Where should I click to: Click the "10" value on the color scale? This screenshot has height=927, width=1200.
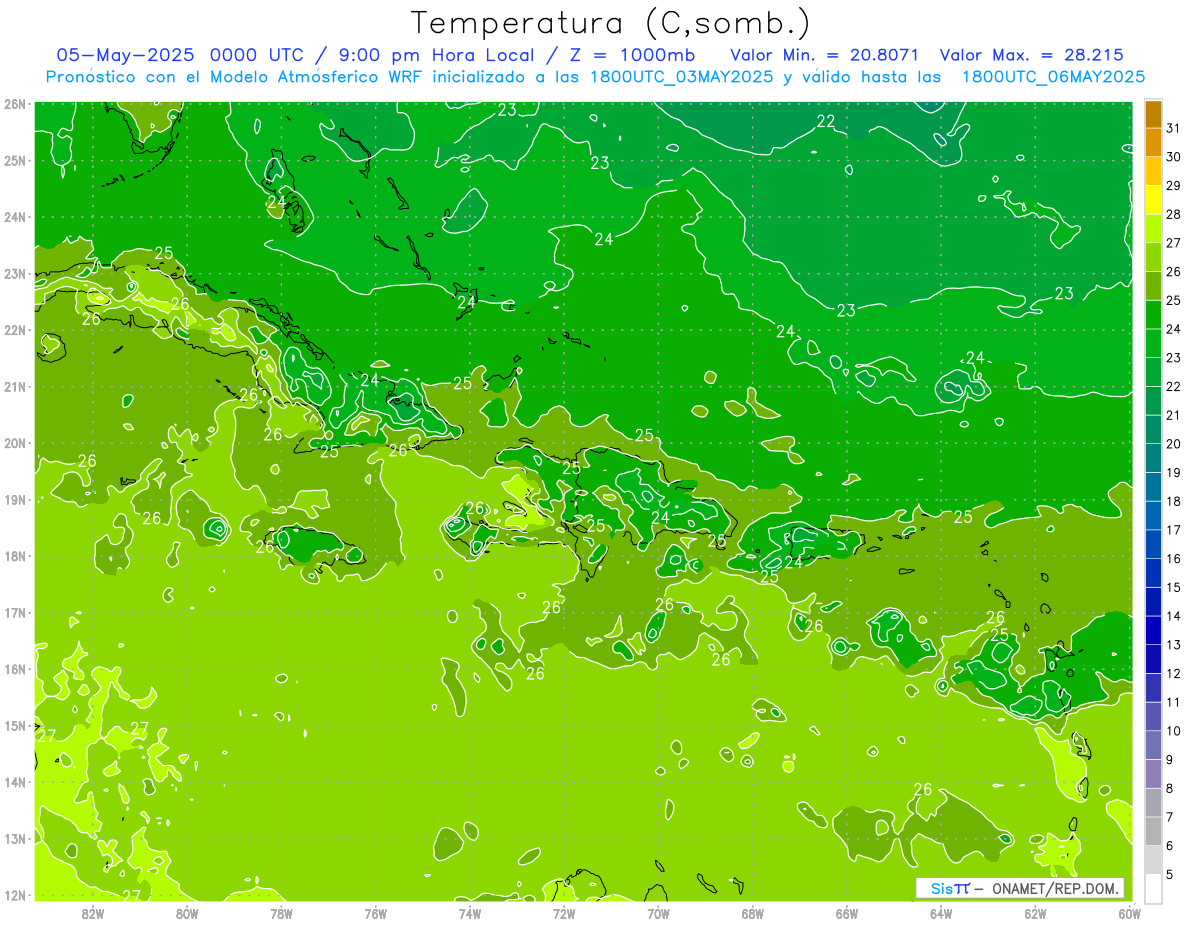point(1174,730)
